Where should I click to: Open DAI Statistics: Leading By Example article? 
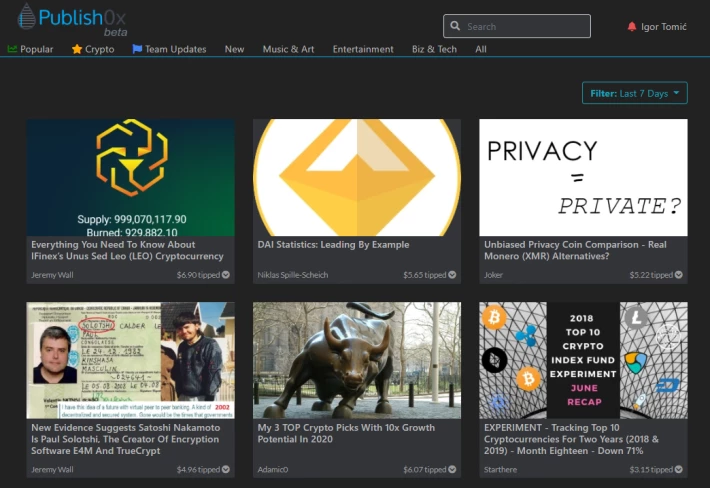click(x=333, y=244)
